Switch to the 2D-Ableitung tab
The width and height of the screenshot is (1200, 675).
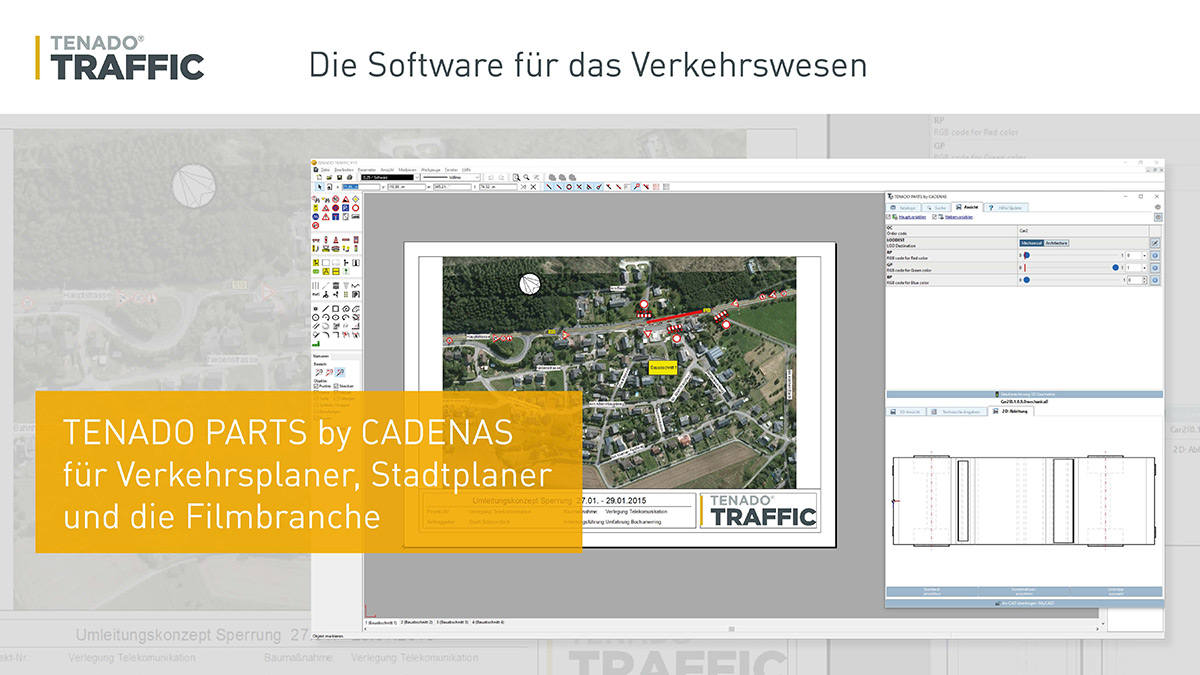(x=1011, y=411)
